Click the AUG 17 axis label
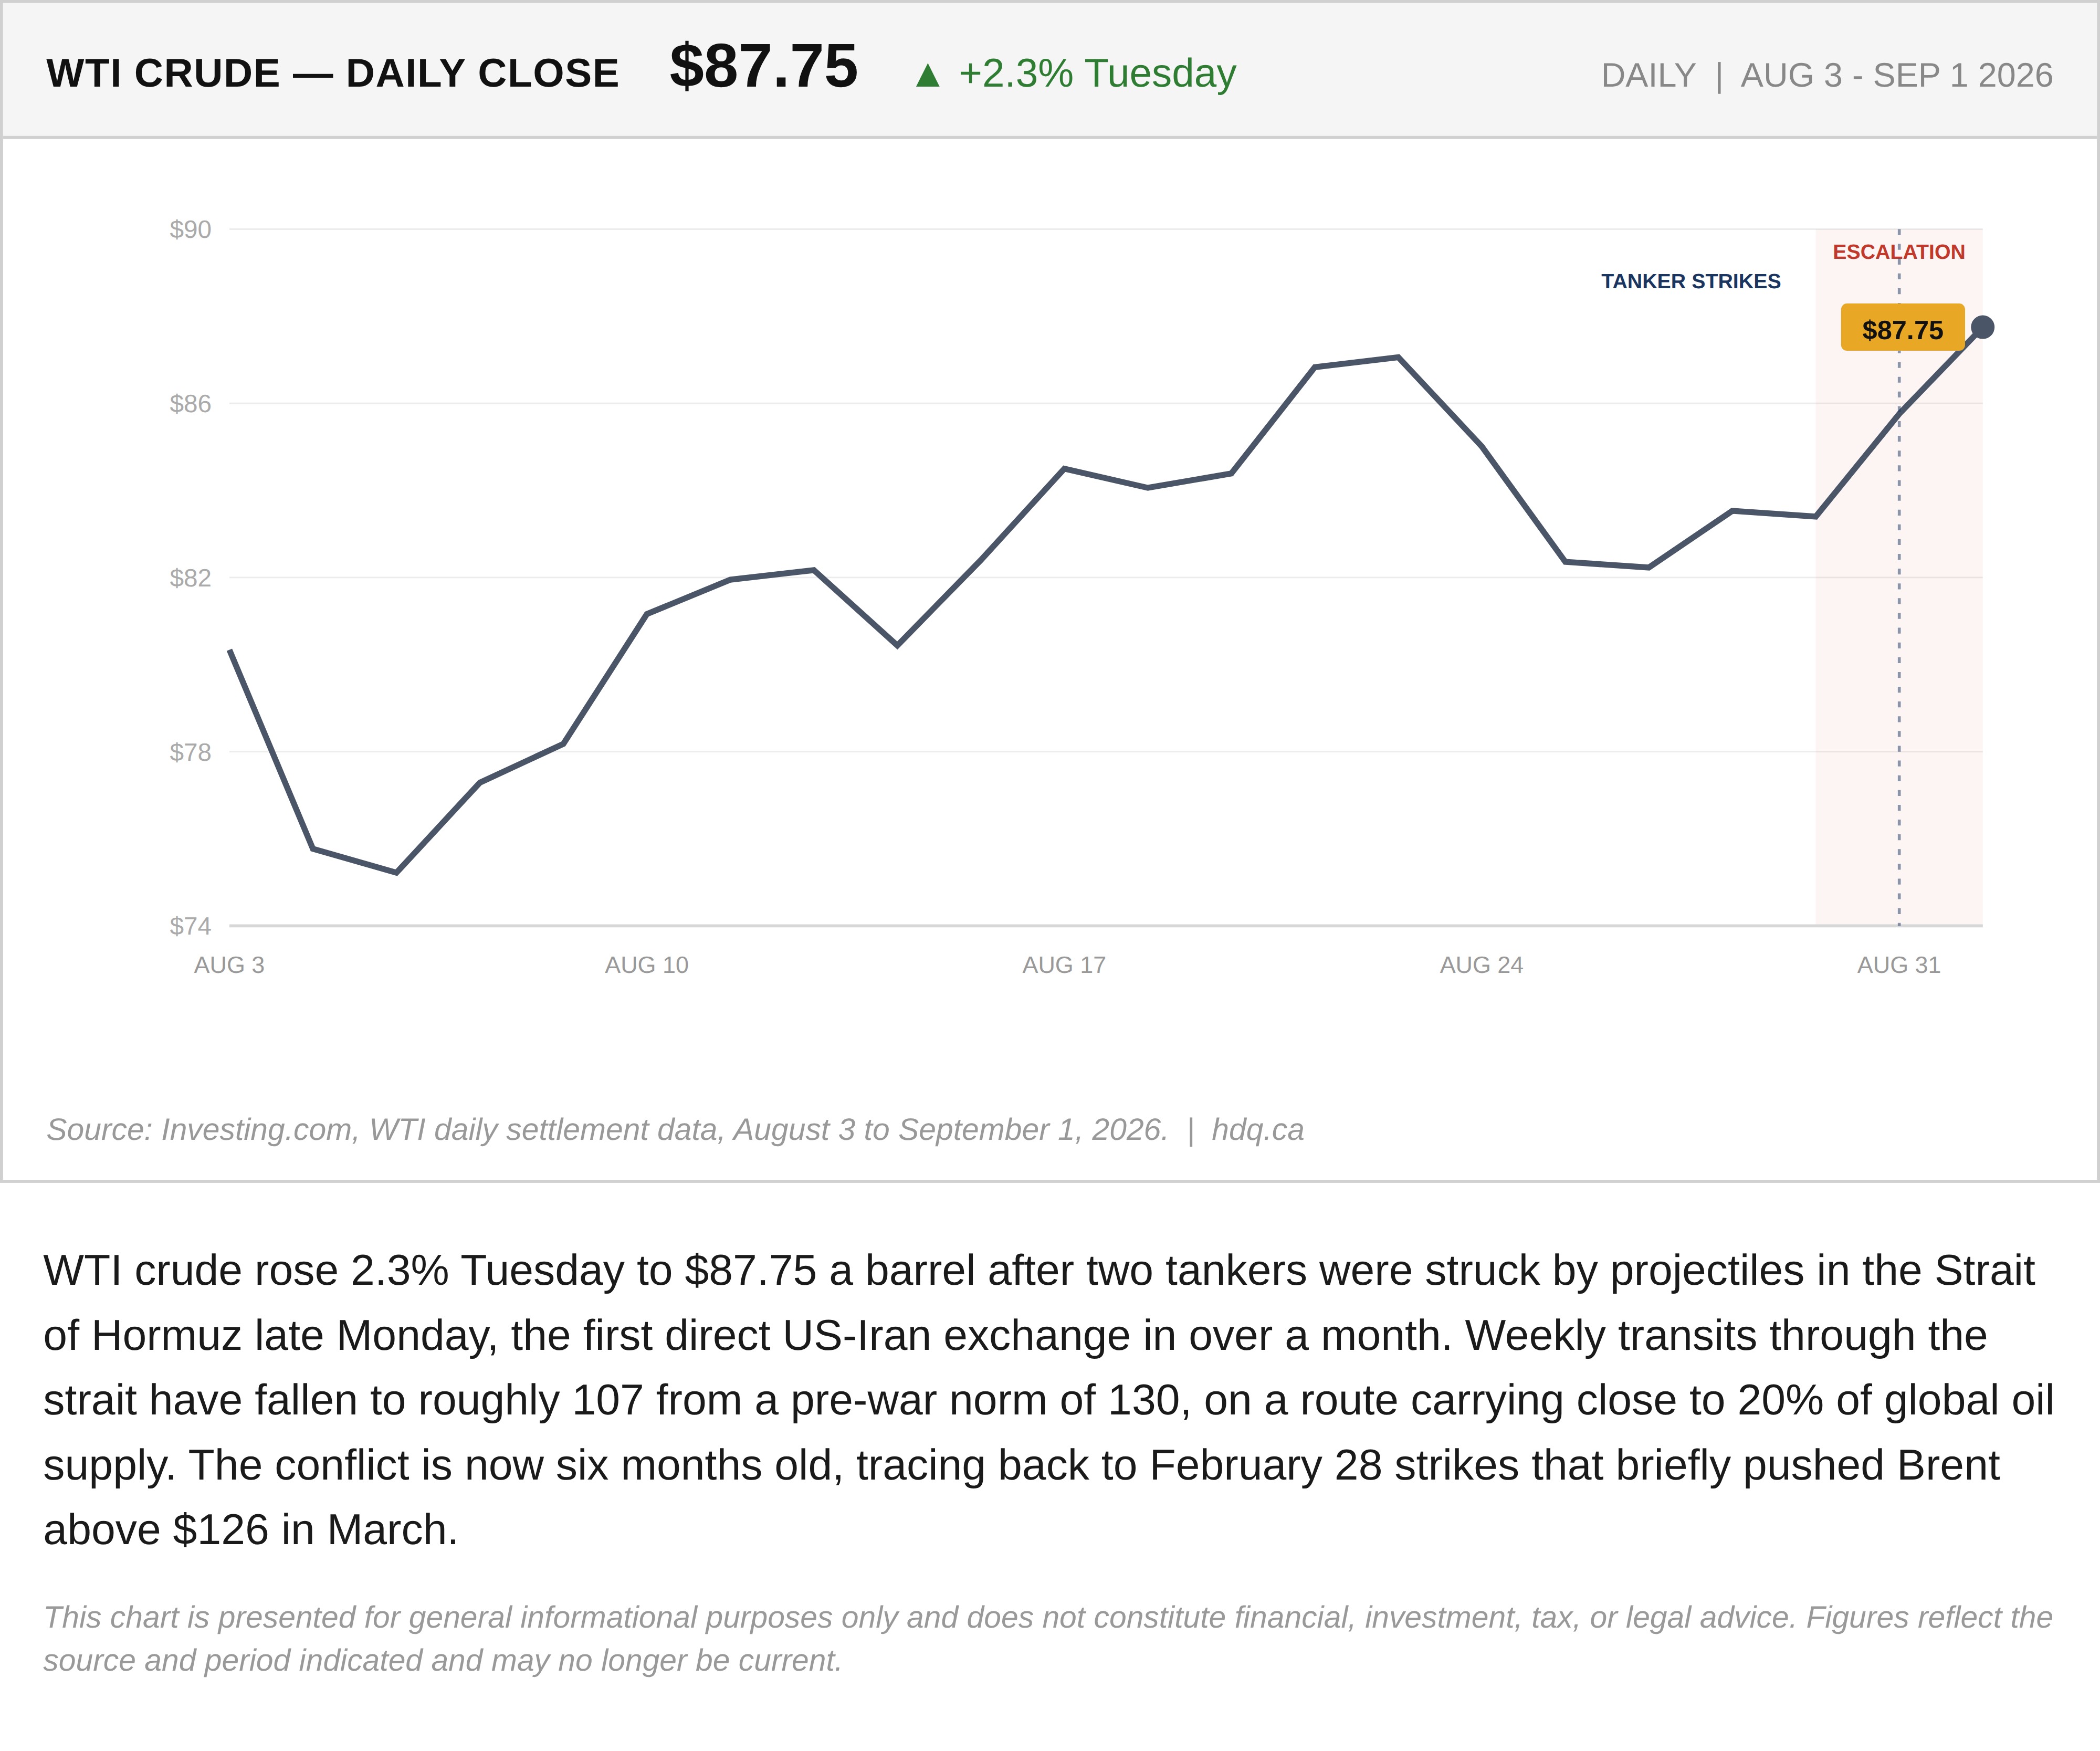2100x1751 pixels. pos(1064,965)
